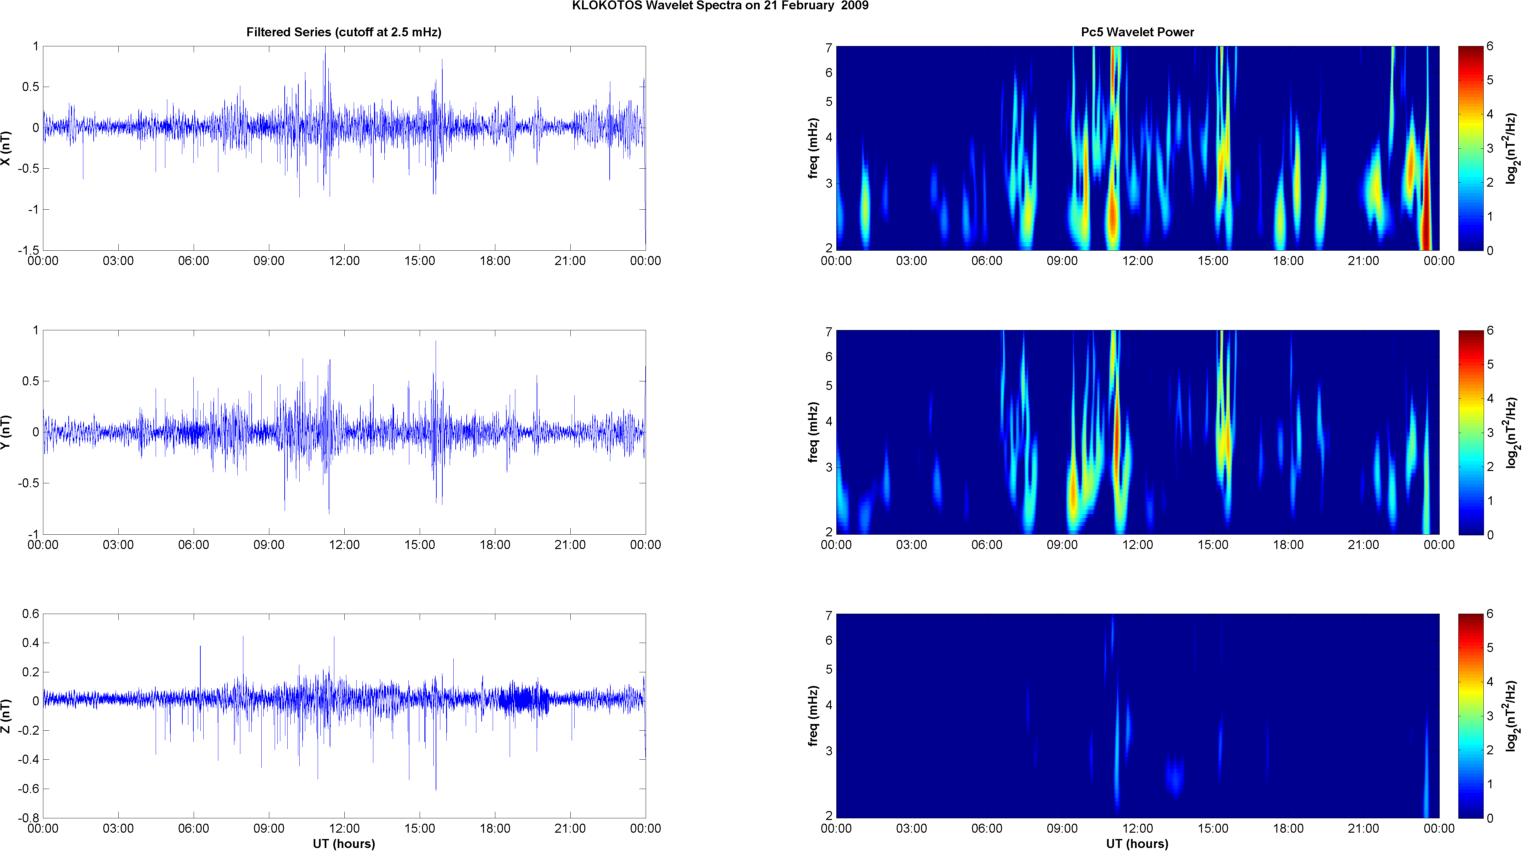
Task: Click 'freq (mHz)' label of the Z spectrogram
Action: click(x=814, y=716)
